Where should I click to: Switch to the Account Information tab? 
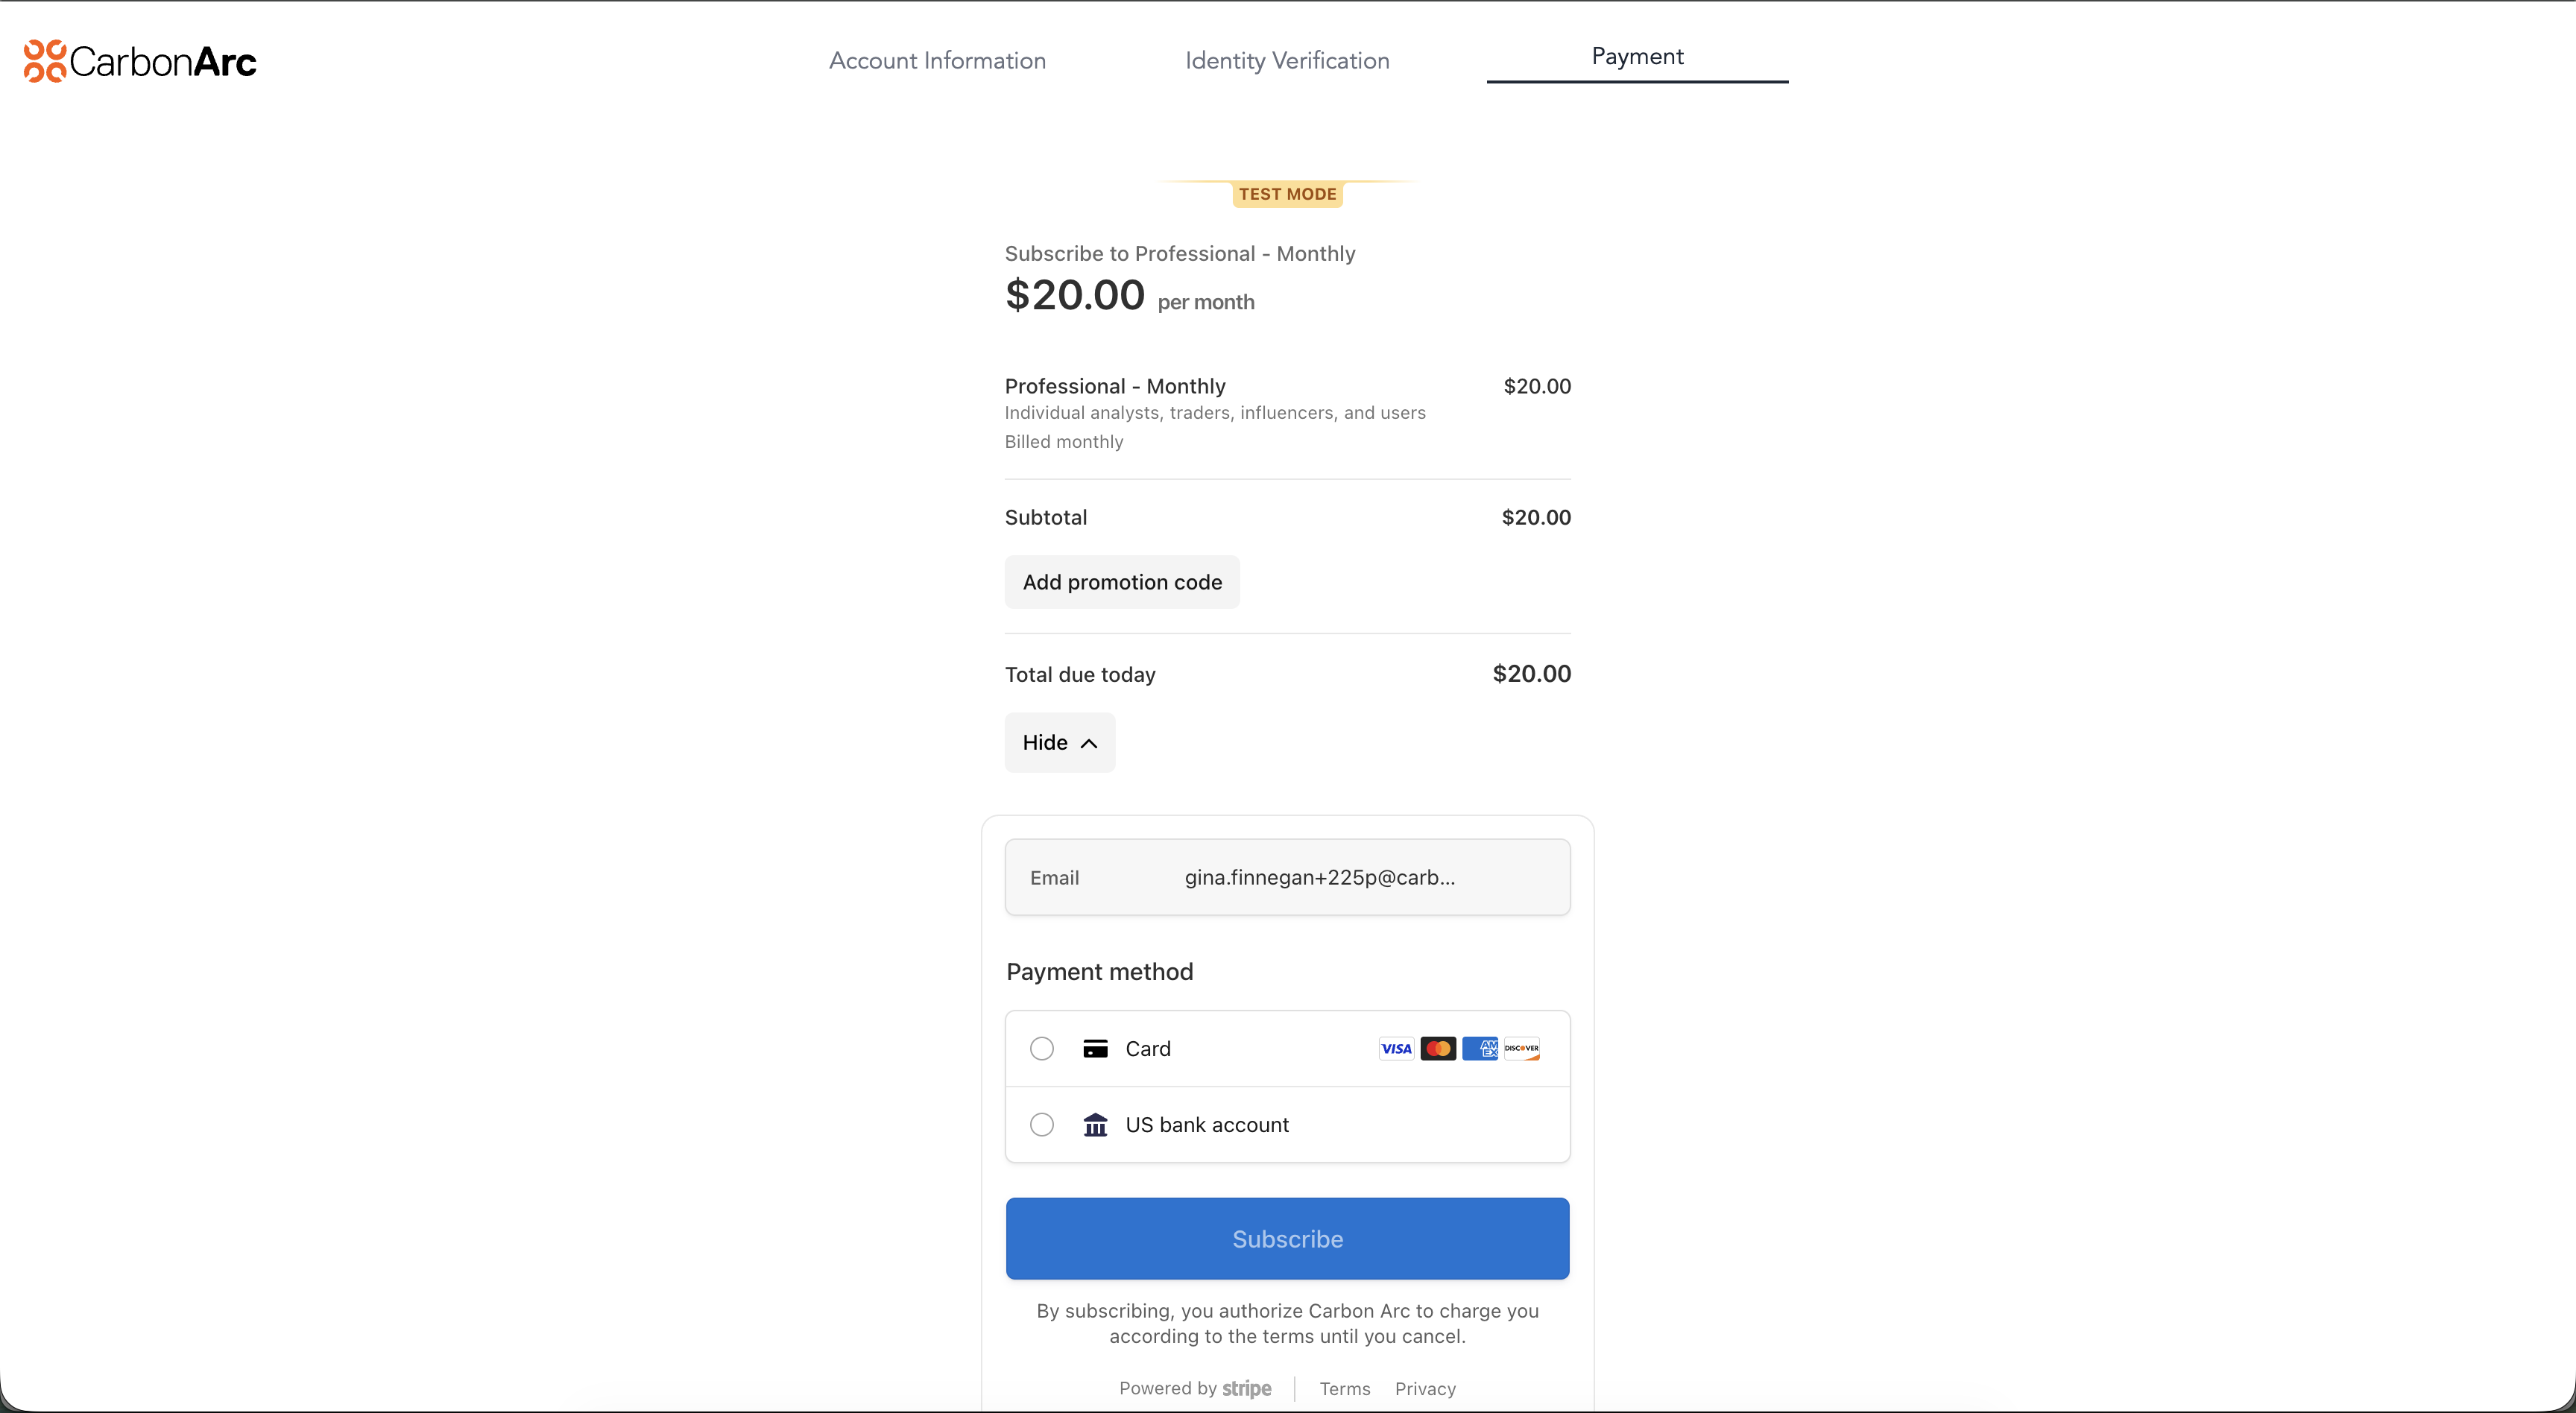pos(937,60)
